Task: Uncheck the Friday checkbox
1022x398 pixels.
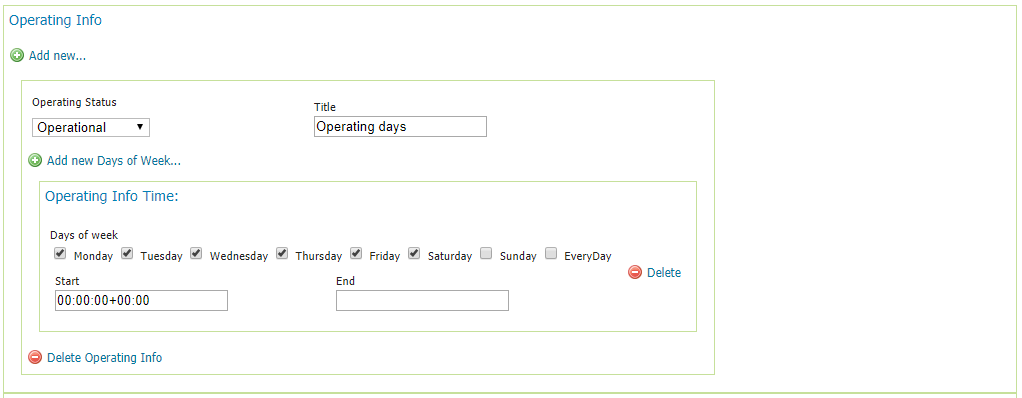Action: tap(356, 253)
